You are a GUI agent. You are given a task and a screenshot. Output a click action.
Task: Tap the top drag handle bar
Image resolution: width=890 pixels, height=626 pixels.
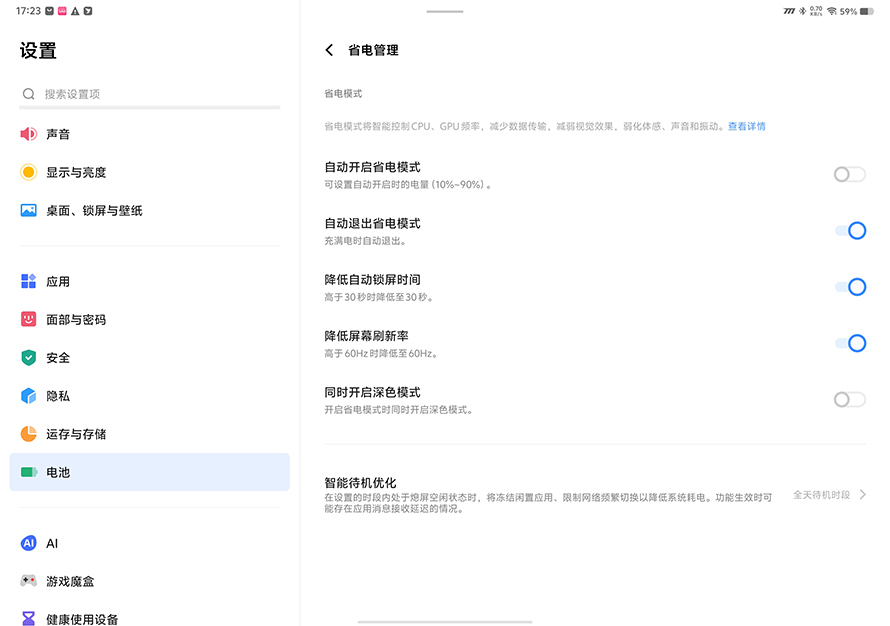click(445, 11)
